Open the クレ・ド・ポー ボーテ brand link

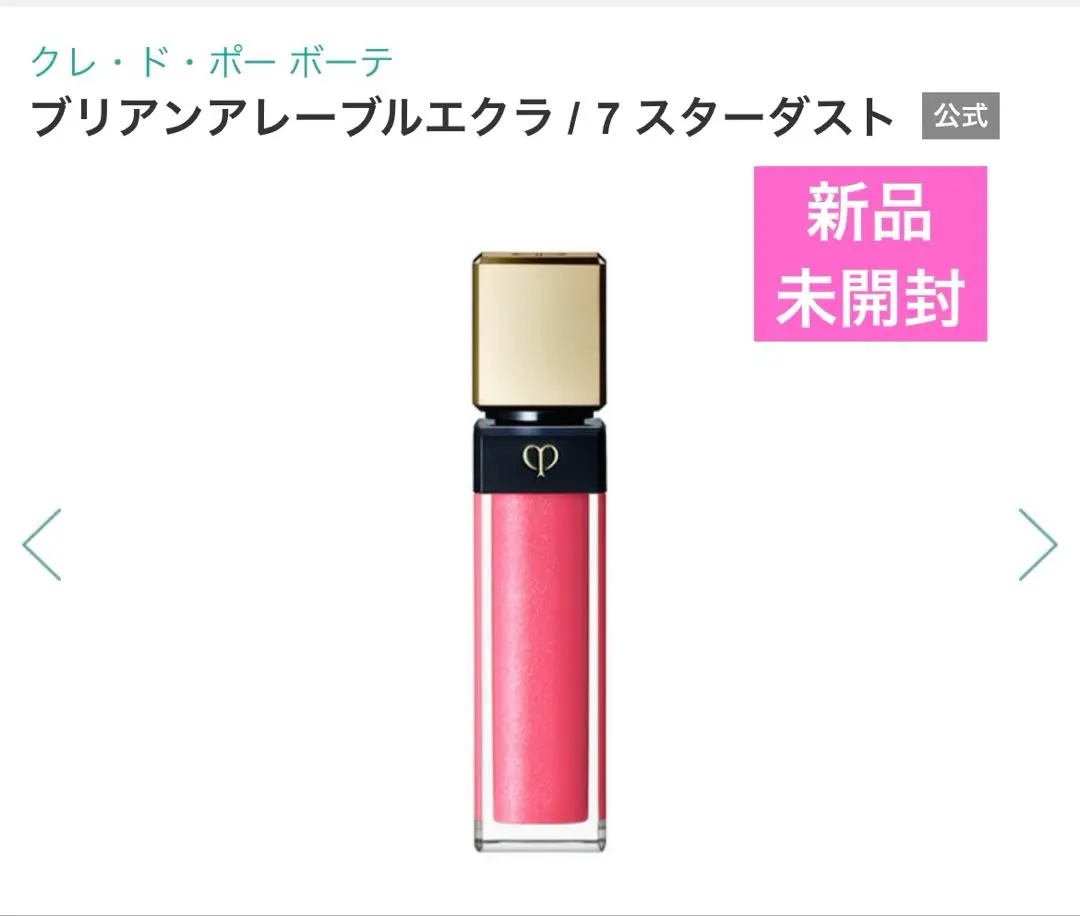click(x=212, y=62)
